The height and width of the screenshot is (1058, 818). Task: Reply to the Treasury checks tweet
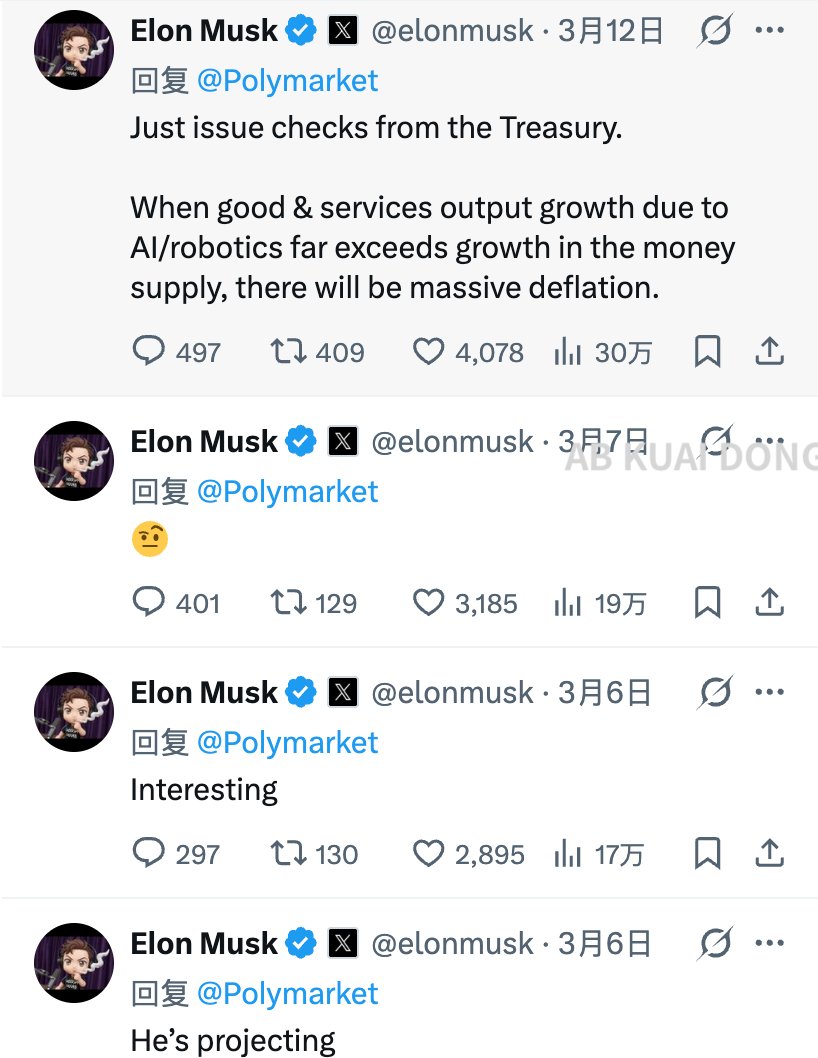[148, 352]
